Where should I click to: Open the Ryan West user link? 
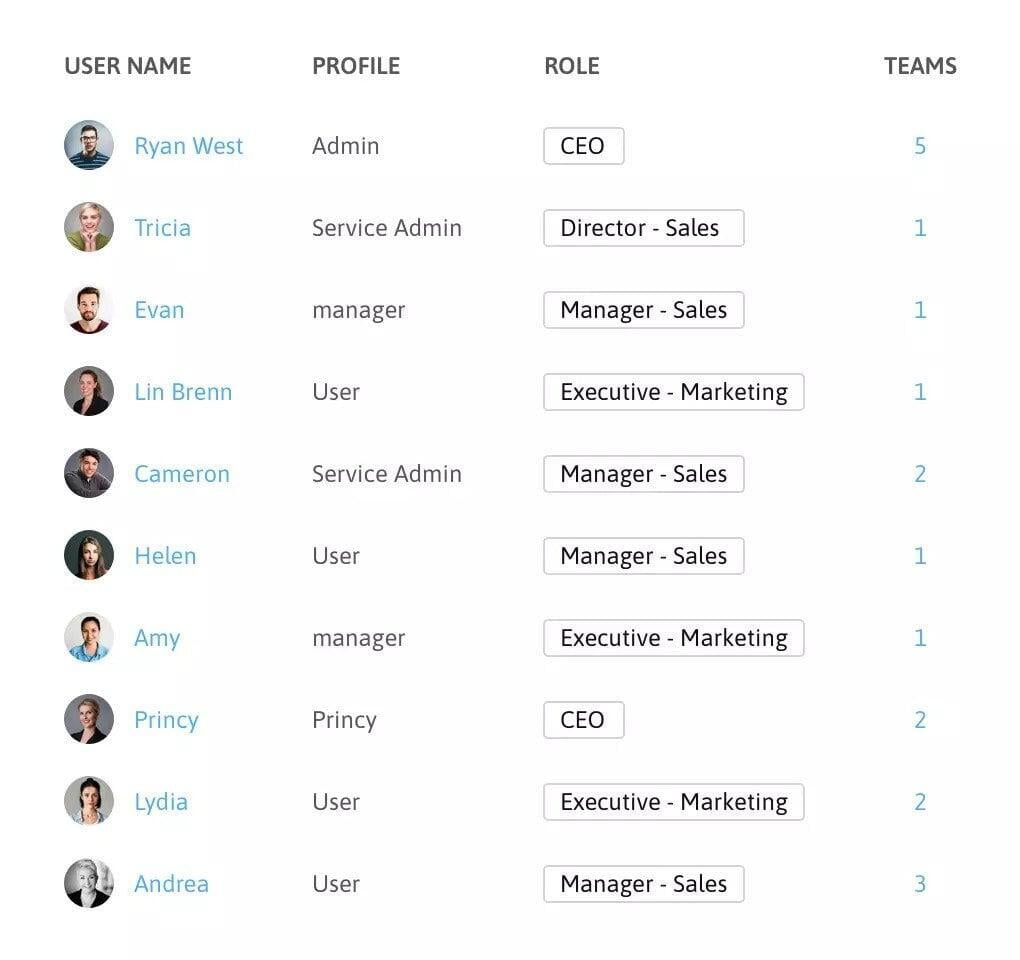point(189,146)
